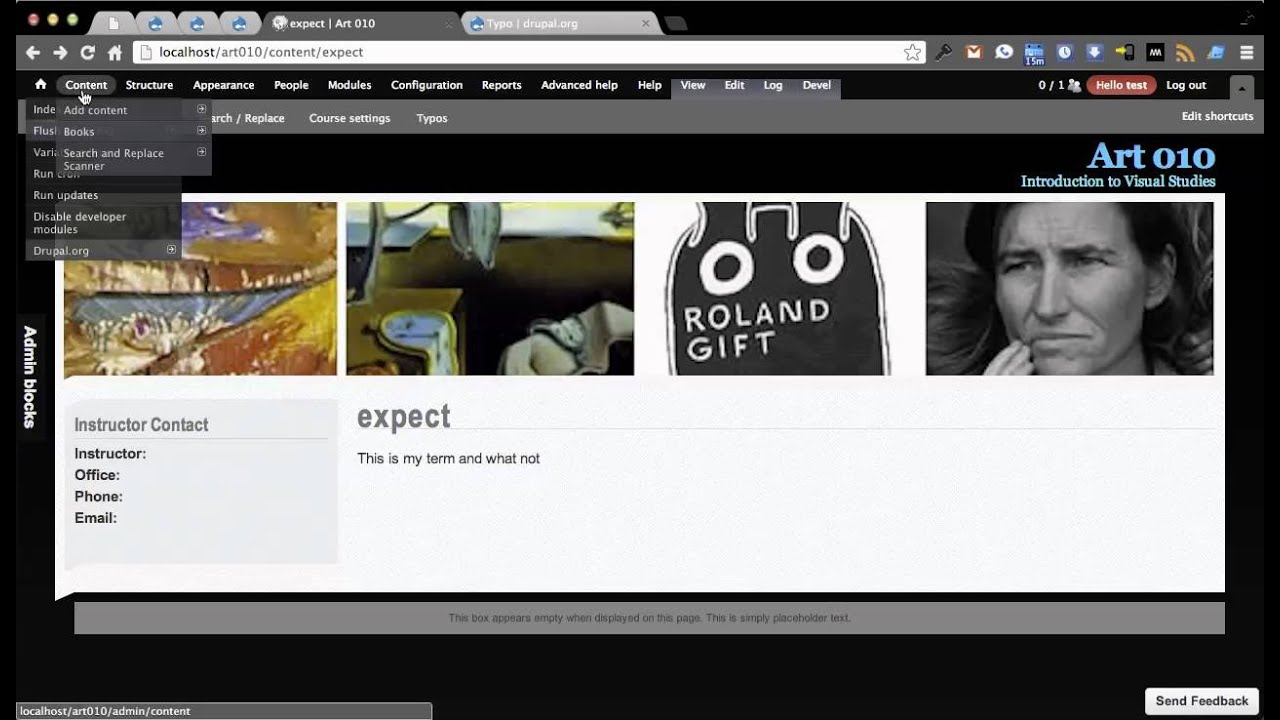Expand the Books submenu arrow
The image size is (1280, 720).
coord(201,130)
